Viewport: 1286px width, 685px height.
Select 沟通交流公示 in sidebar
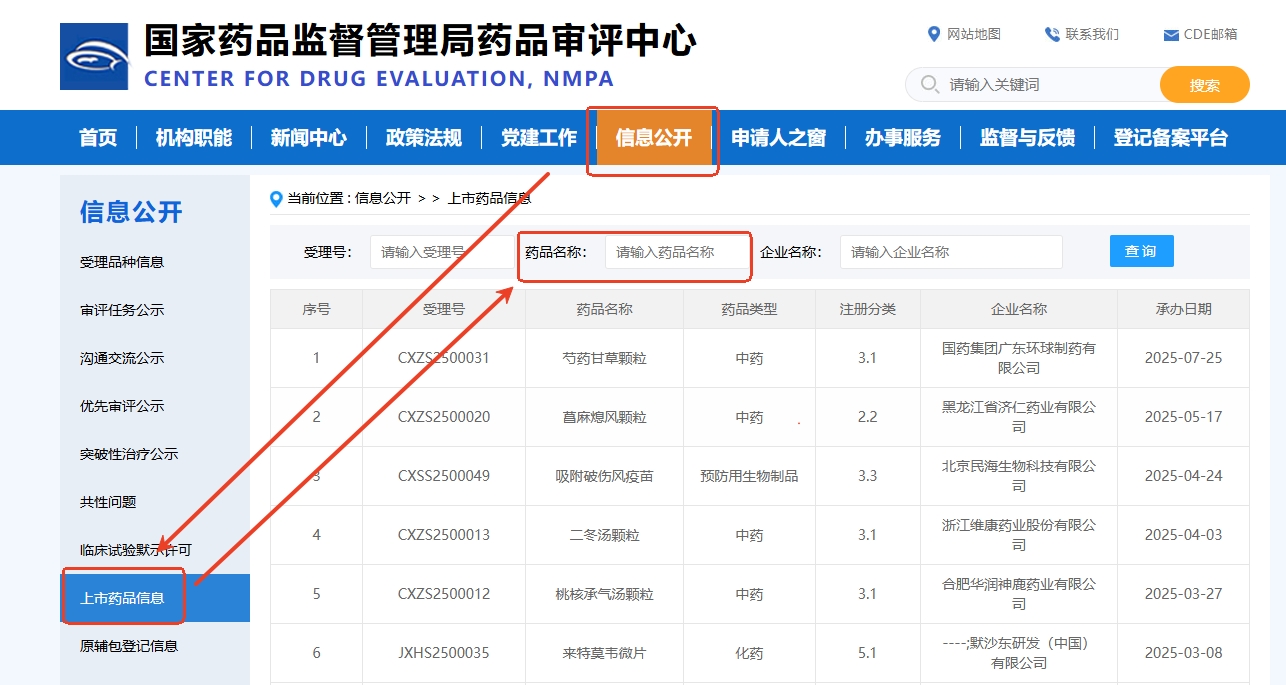122,358
